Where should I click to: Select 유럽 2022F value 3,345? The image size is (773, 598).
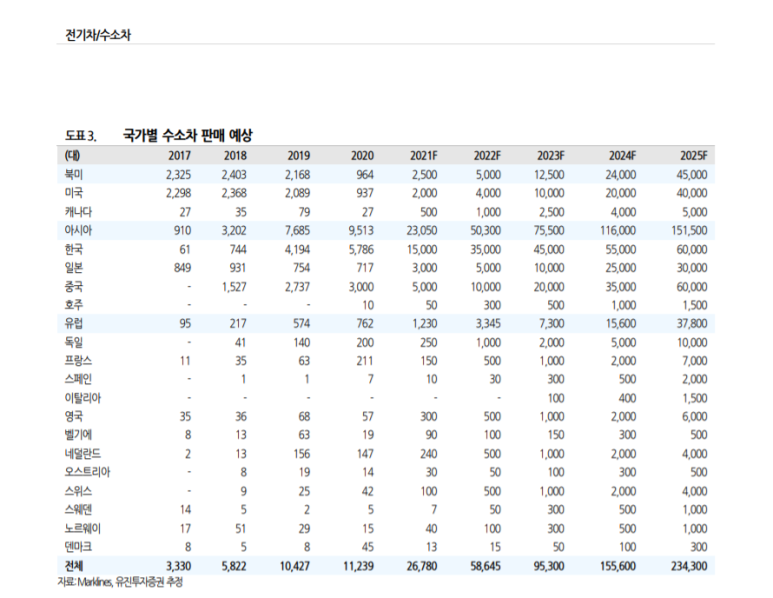click(x=488, y=324)
